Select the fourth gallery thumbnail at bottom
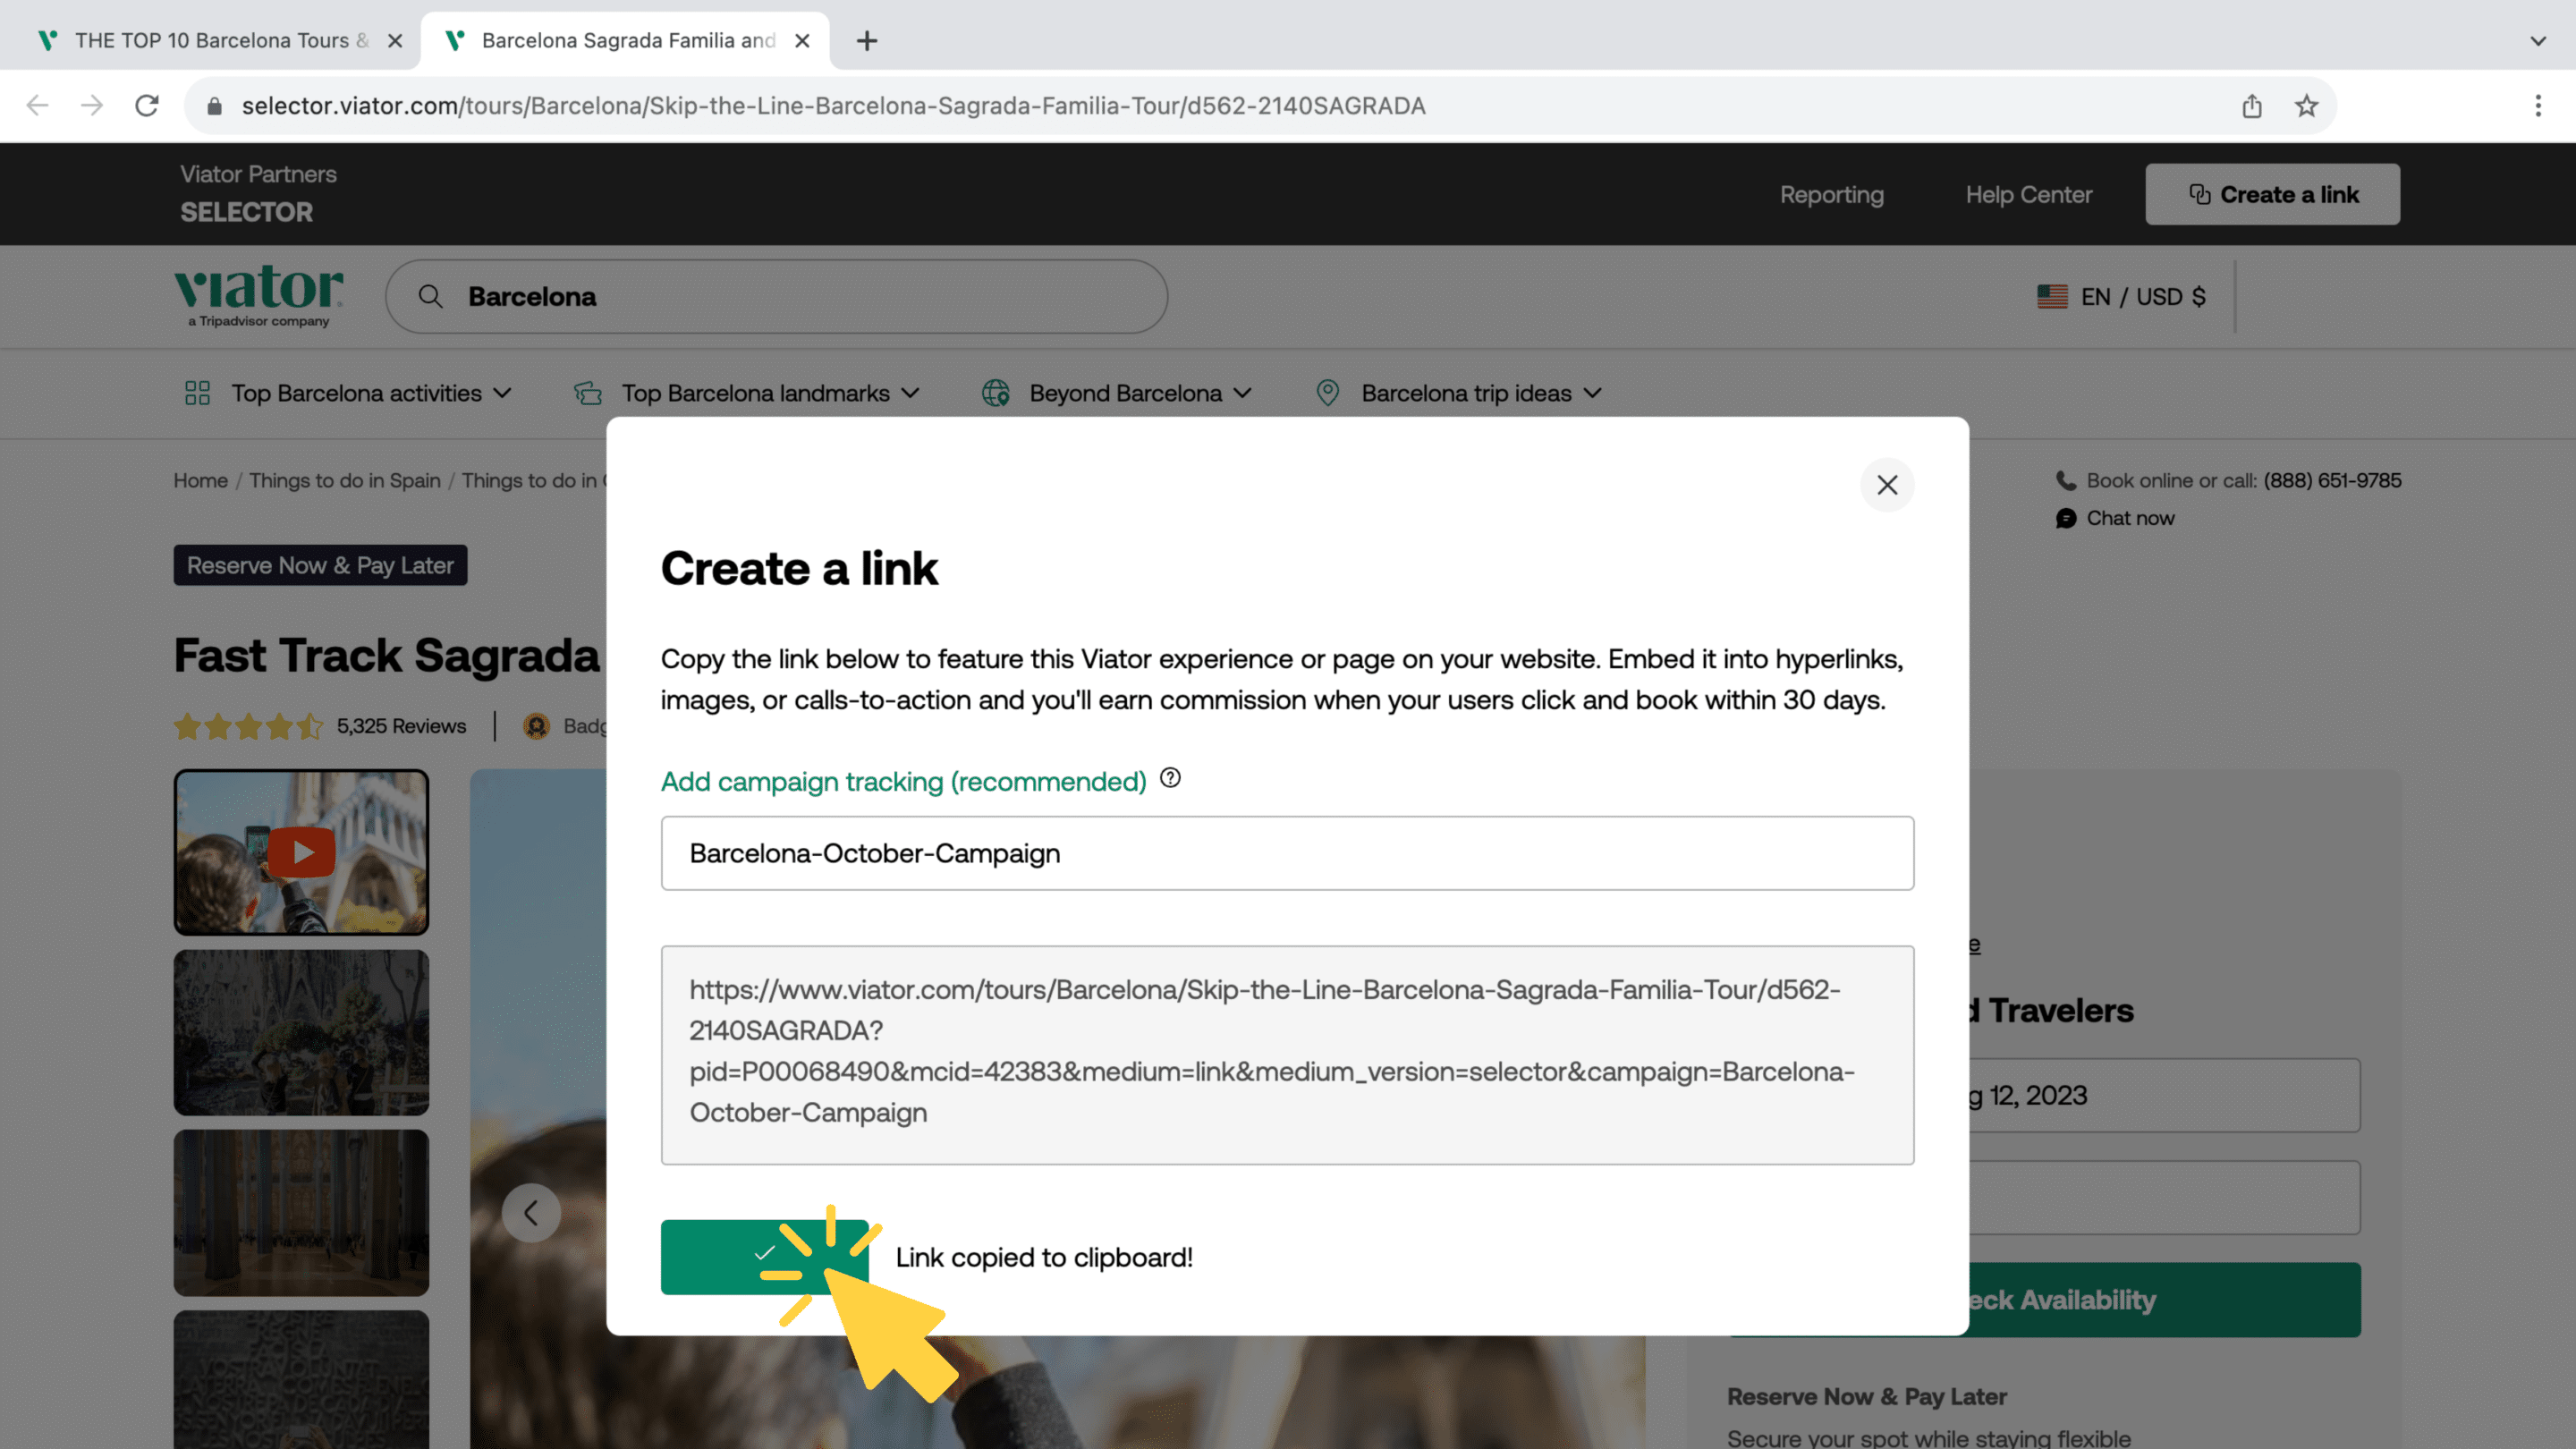 [x=301, y=1379]
